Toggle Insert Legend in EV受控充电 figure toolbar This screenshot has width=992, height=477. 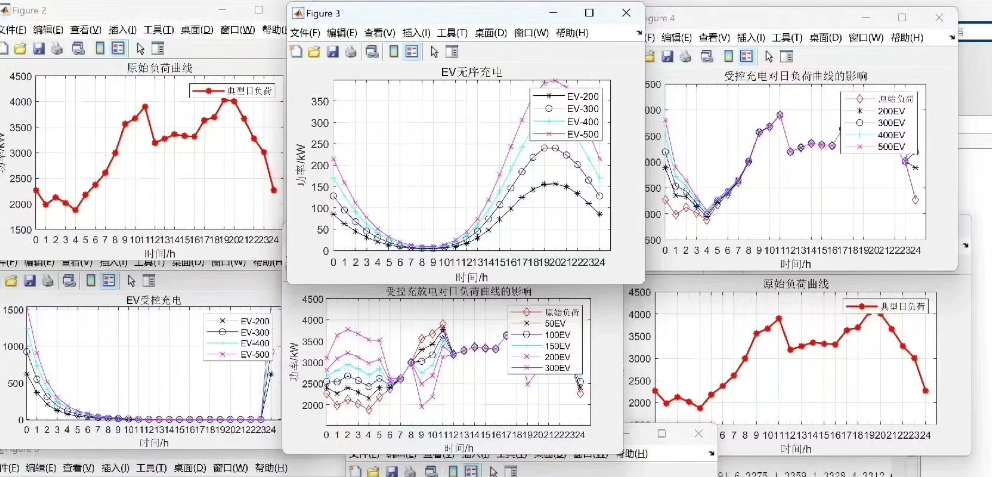pyautogui.click(x=109, y=280)
